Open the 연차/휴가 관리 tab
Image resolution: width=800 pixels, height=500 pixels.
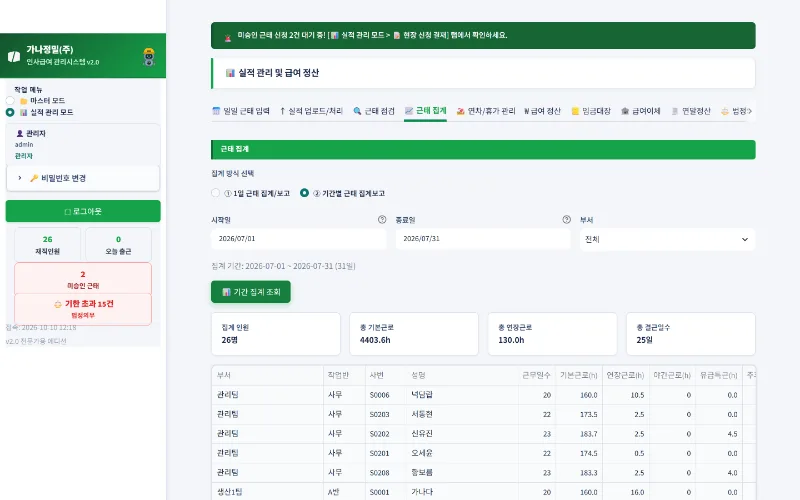click(x=486, y=111)
